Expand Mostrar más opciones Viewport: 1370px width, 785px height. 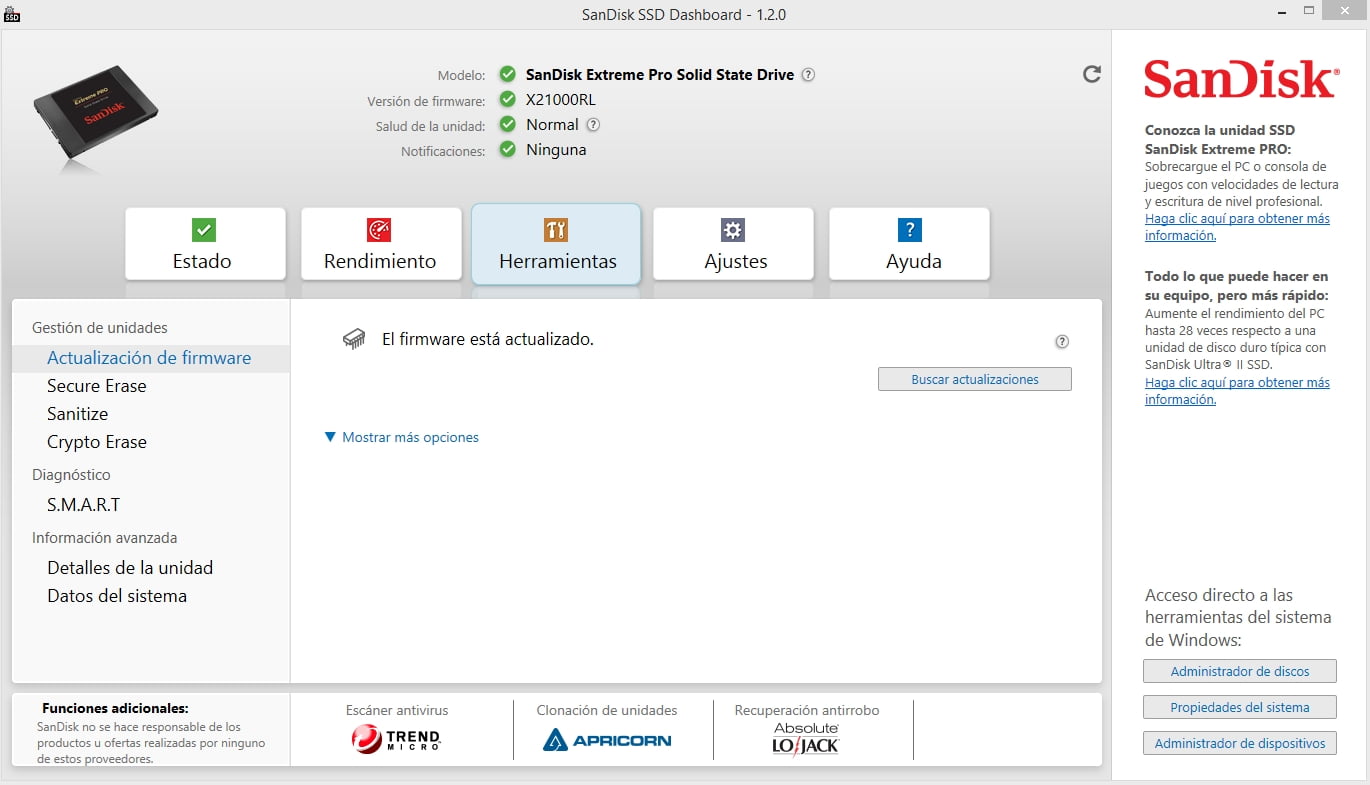pyautogui.click(x=402, y=437)
